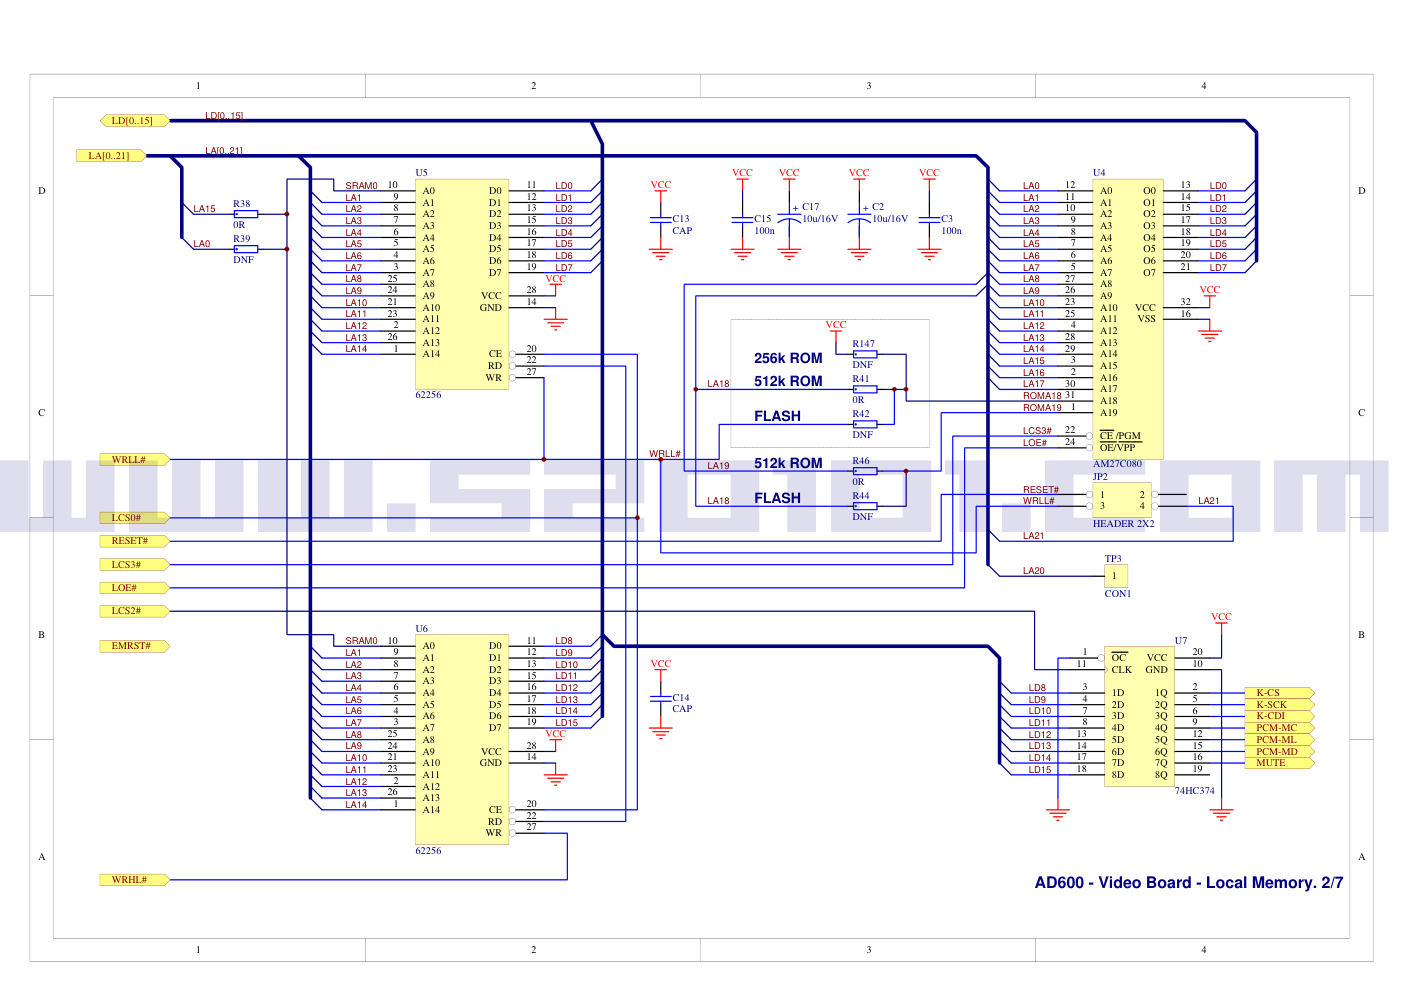
Task: Select resistor R38
Action: click(x=245, y=214)
